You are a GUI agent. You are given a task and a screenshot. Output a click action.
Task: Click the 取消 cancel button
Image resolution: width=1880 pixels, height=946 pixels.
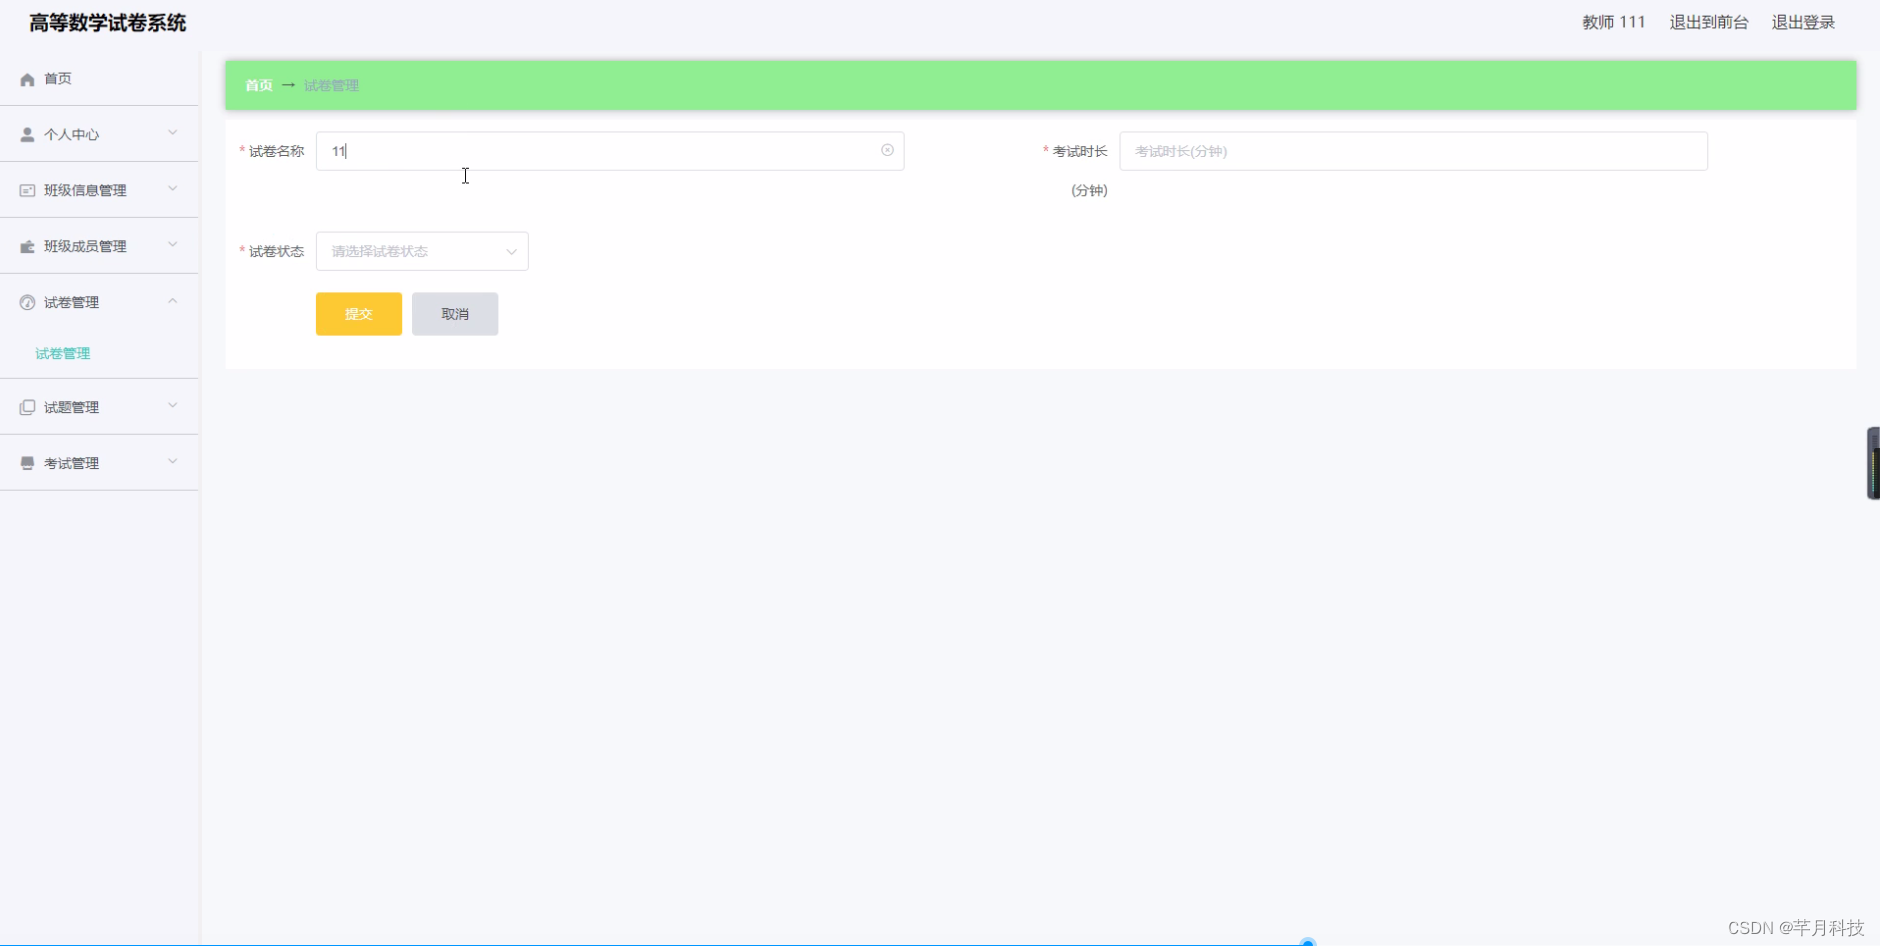pos(456,313)
